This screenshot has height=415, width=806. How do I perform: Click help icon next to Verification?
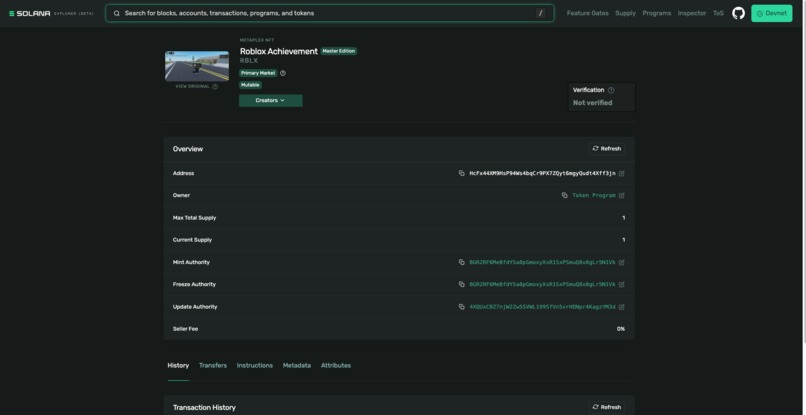[x=611, y=90]
